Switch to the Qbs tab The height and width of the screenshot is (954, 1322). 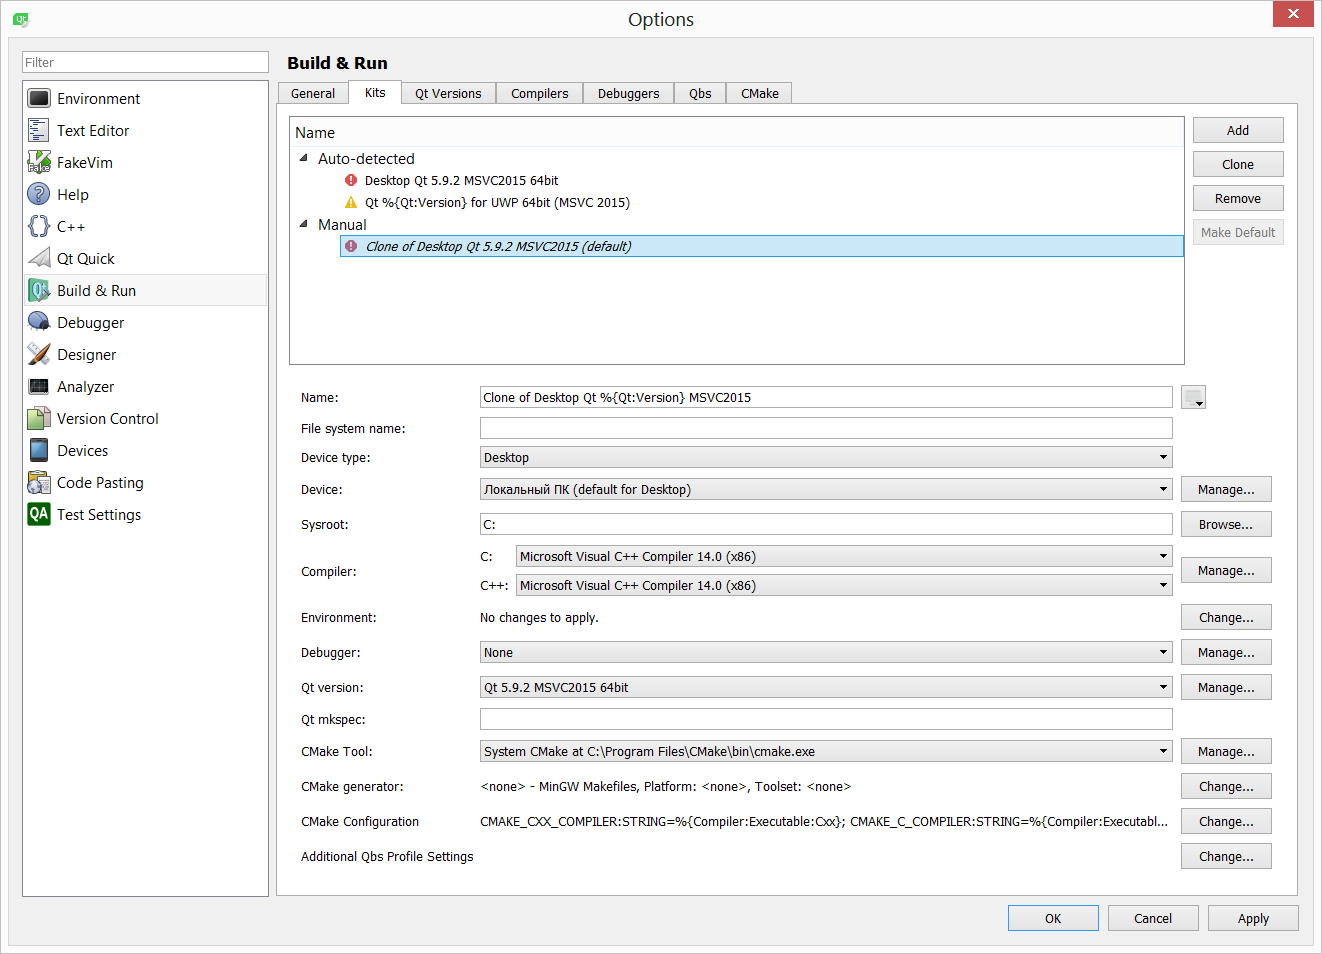tap(700, 93)
